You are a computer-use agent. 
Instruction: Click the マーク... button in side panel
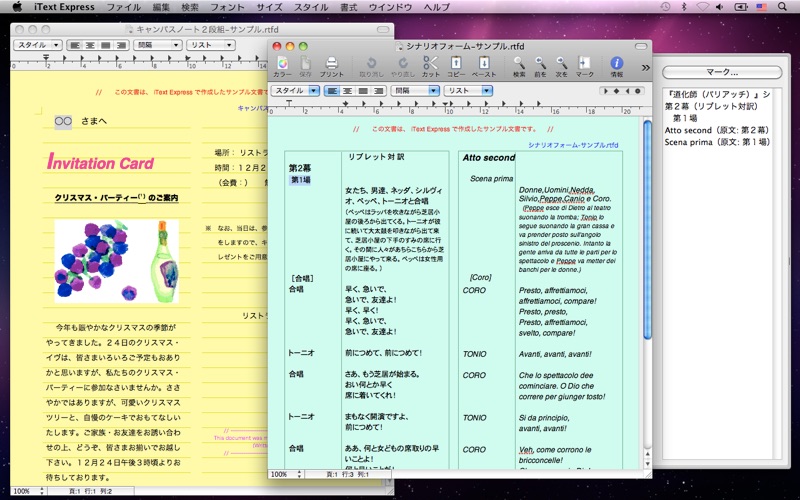click(722, 72)
